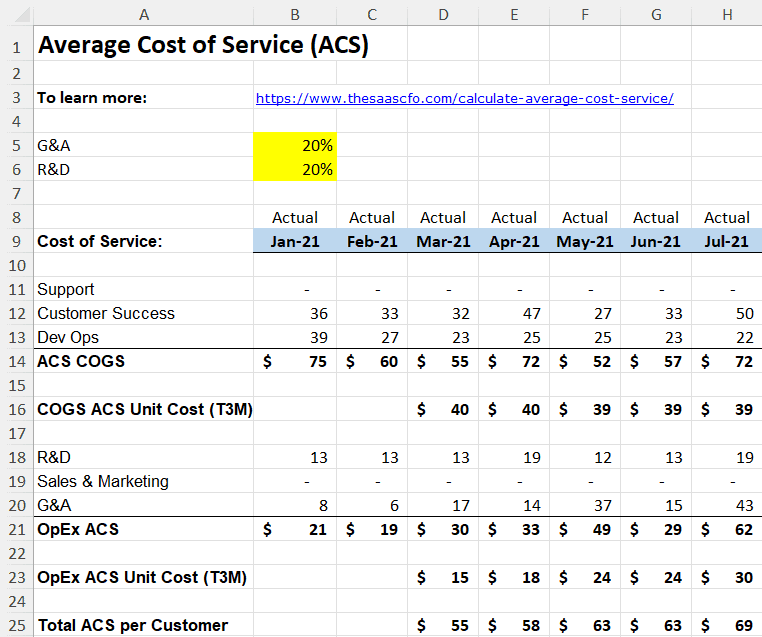This screenshot has height=637, width=762.
Task: Click the Jul-21 month header cell
Action: click(727, 241)
